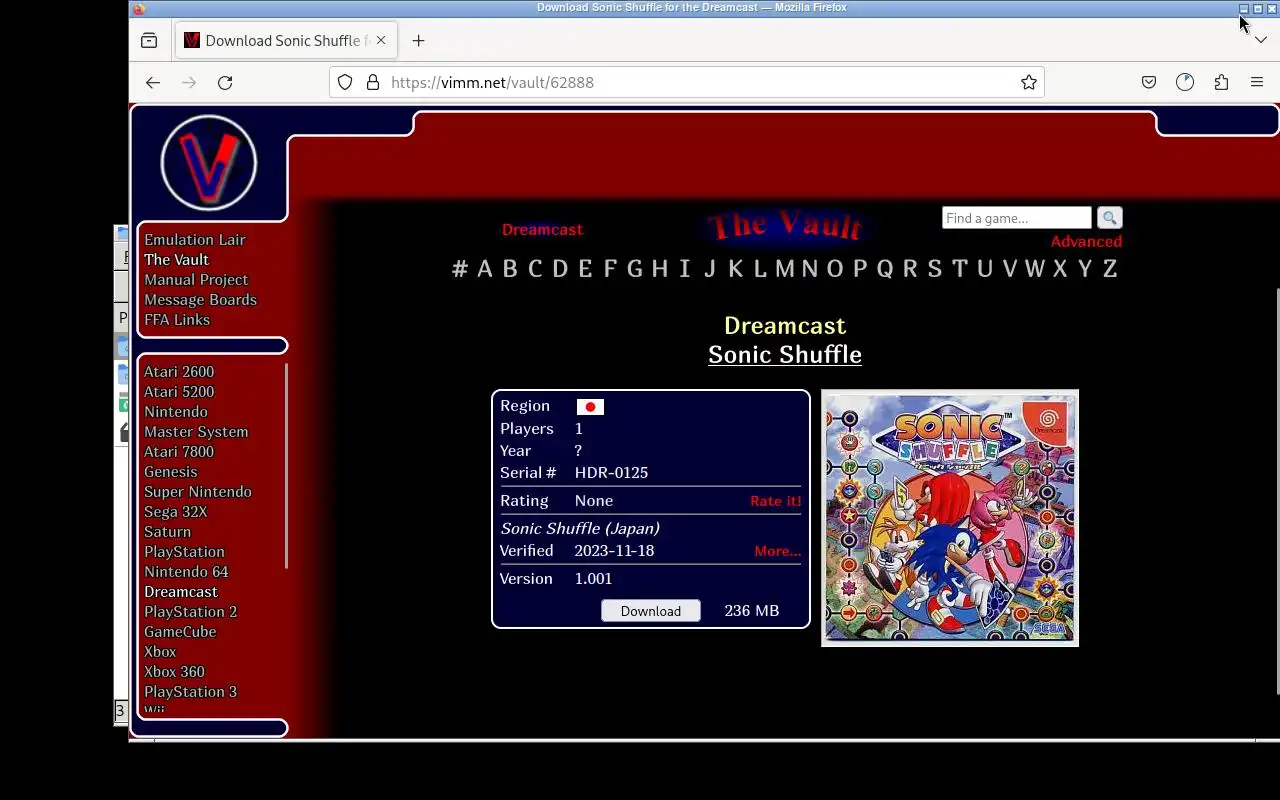Viewport: 1280px width, 800px height.
Task: Open a new tab with the plus icon
Action: (418, 40)
